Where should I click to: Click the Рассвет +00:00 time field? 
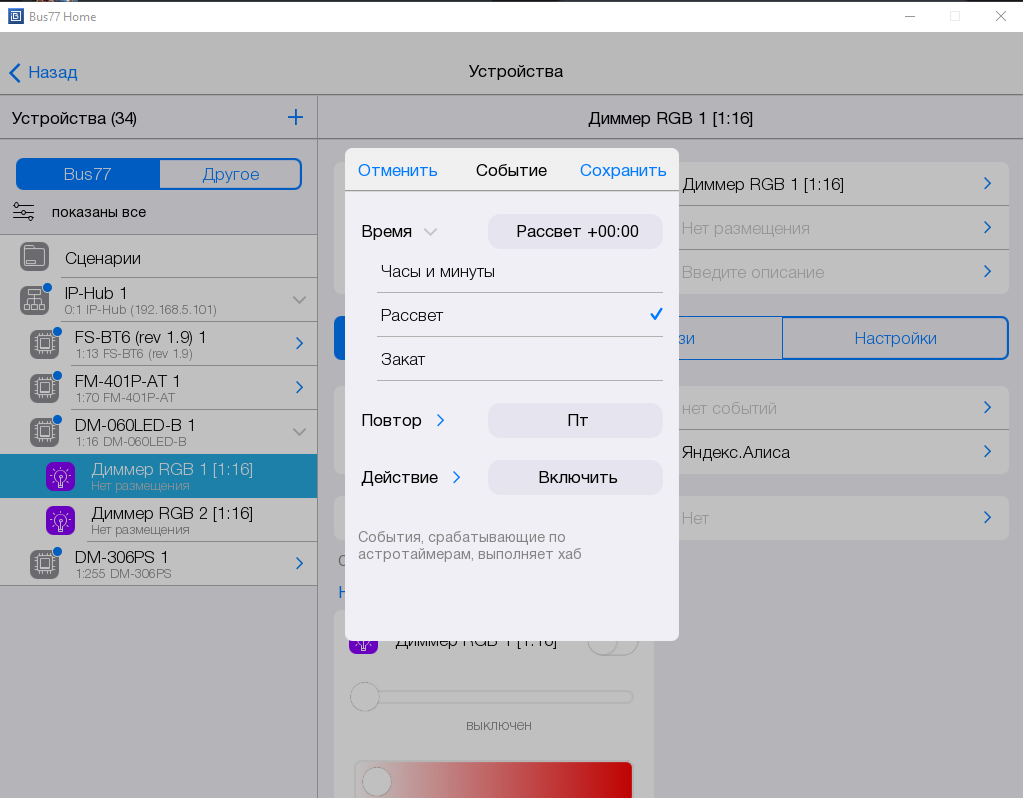(x=575, y=231)
